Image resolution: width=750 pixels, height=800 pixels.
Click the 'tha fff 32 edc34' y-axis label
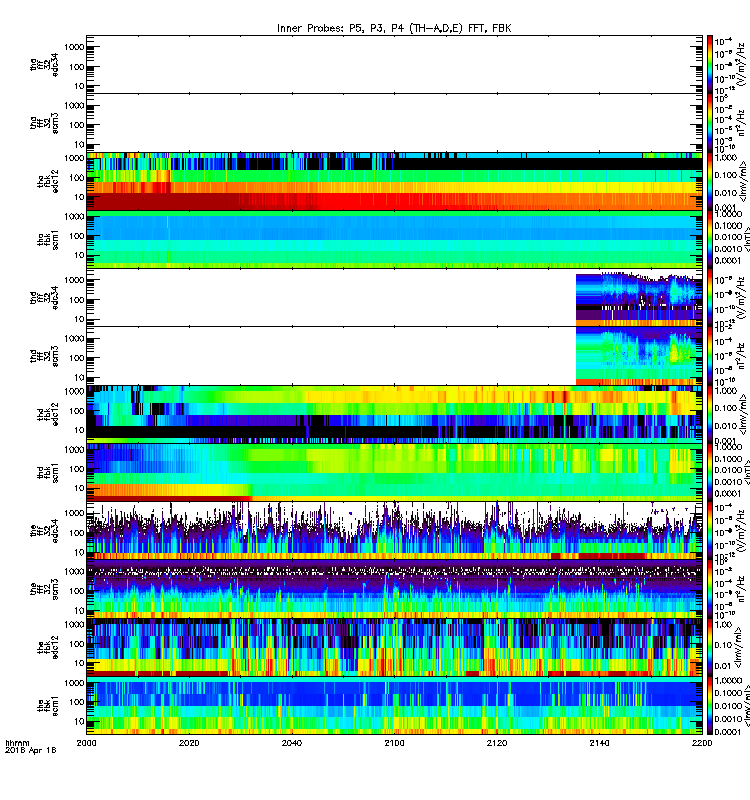(44, 64)
